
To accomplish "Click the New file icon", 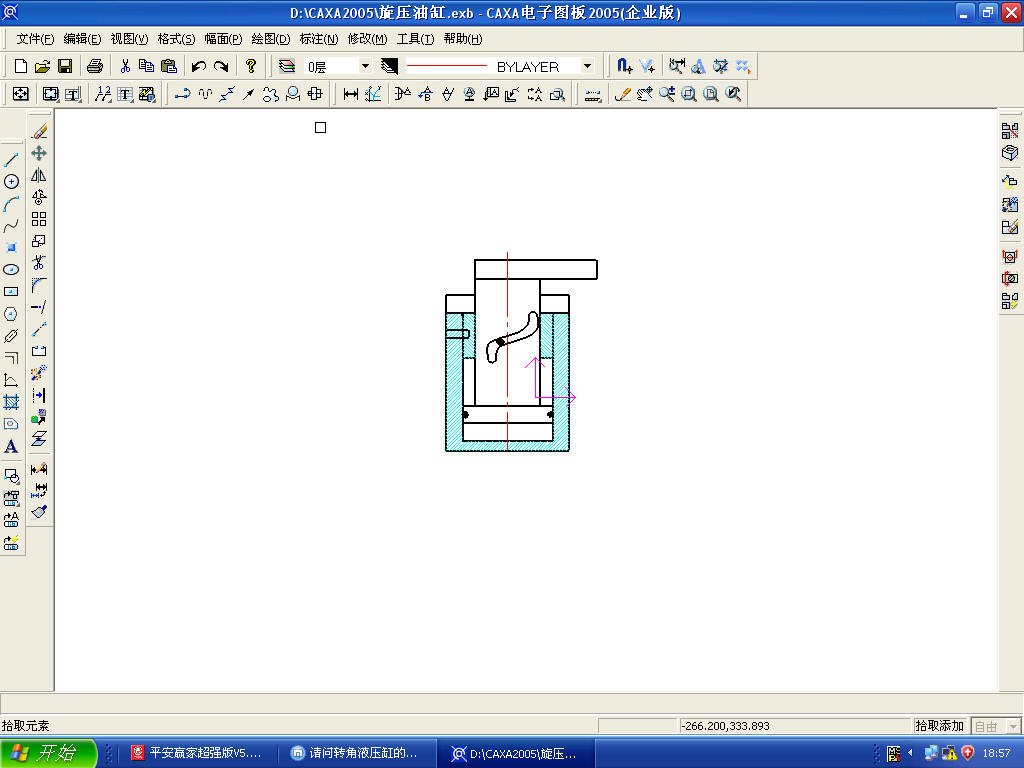I will pos(21,66).
